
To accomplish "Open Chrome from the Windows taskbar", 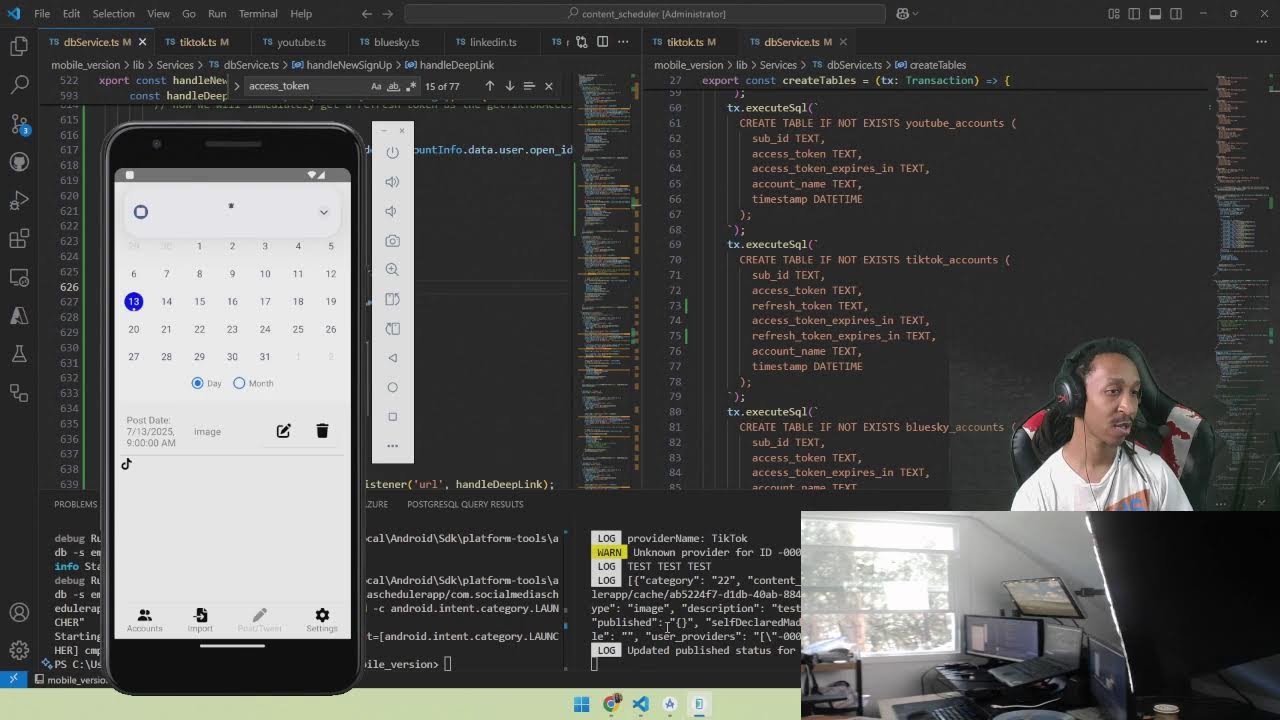I will tap(611, 704).
